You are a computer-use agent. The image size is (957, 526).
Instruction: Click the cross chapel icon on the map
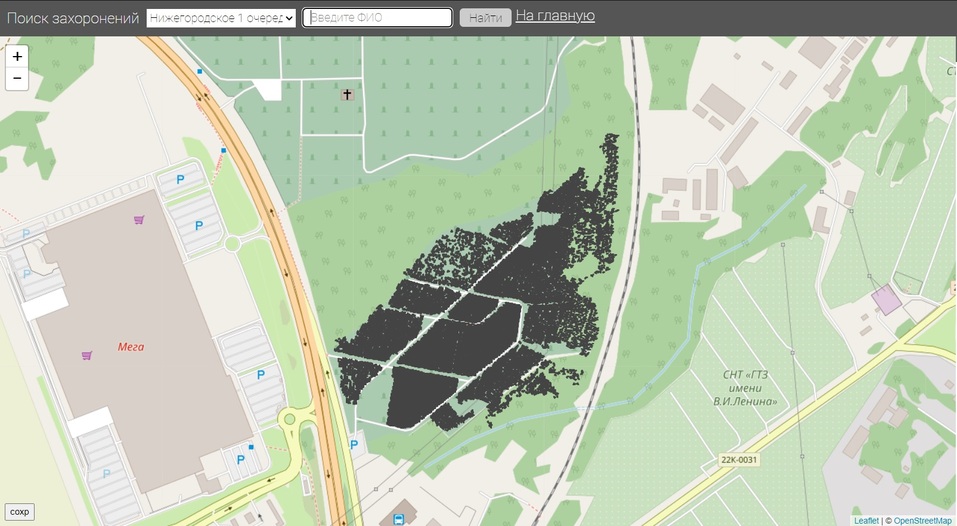[x=348, y=95]
